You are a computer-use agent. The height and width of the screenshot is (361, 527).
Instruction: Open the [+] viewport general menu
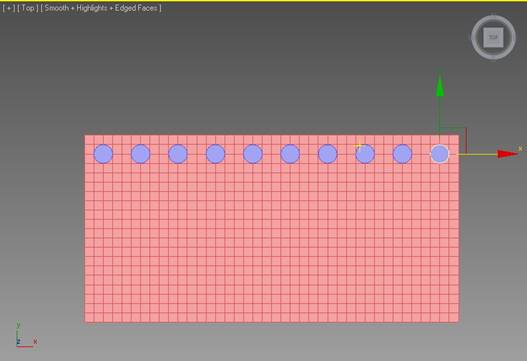[x=9, y=8]
